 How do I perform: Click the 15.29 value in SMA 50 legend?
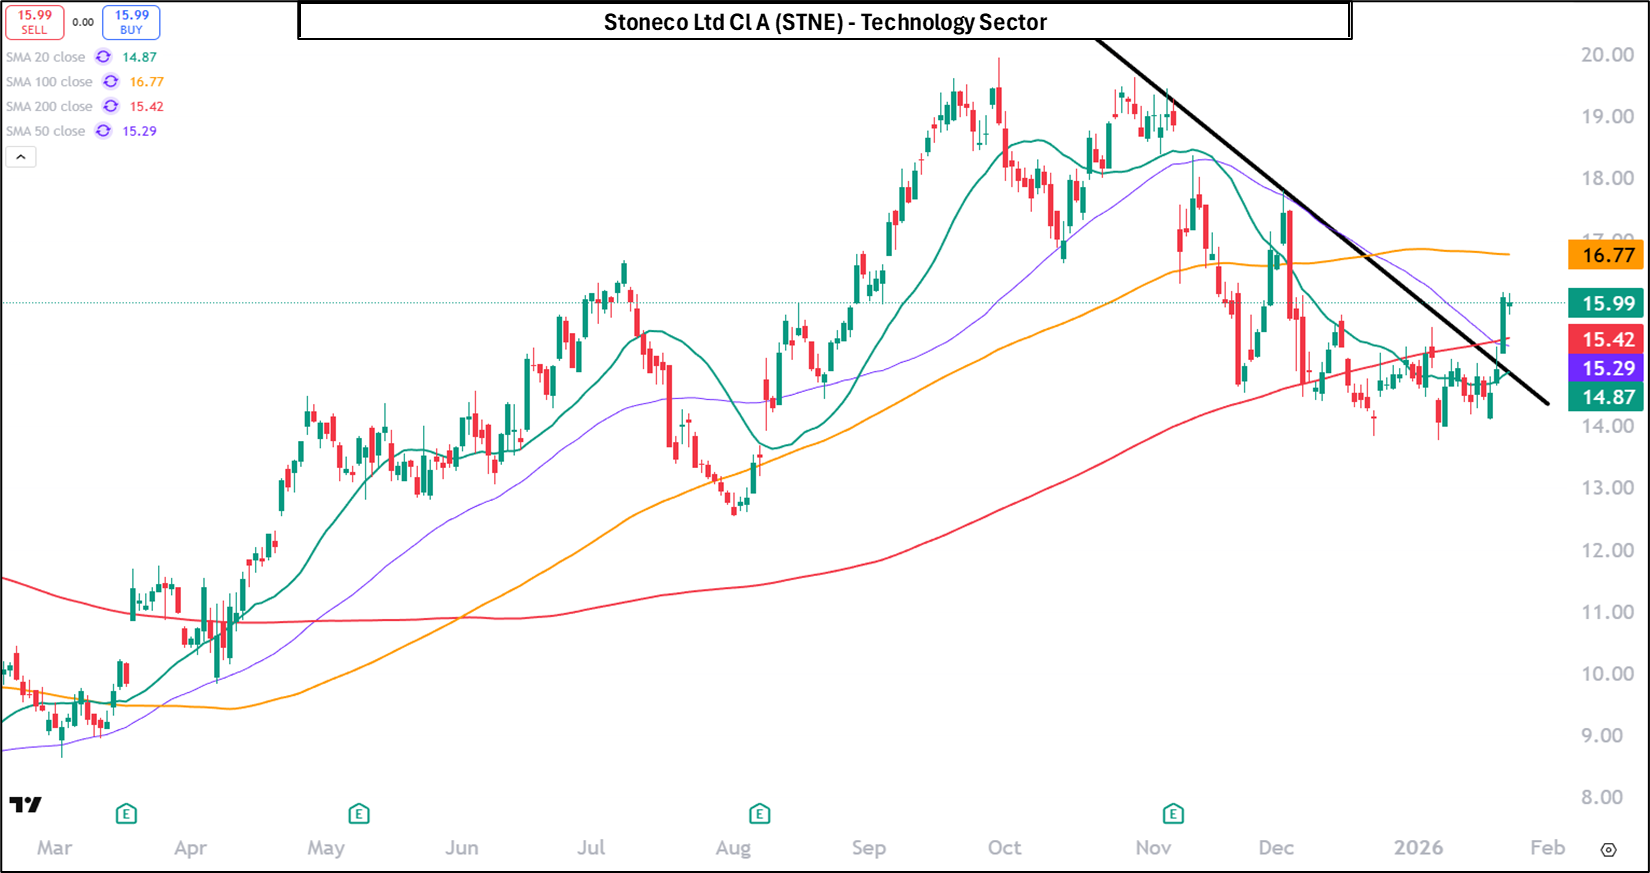140,131
